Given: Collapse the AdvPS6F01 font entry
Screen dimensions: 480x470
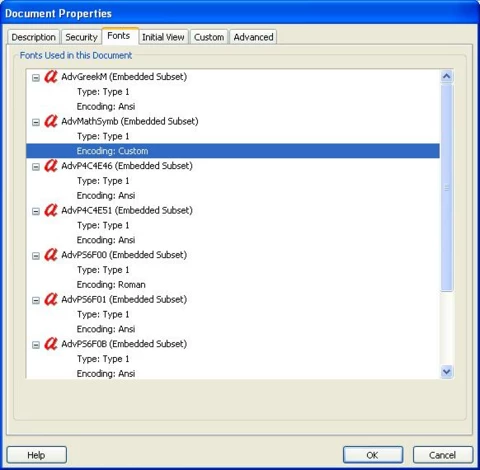Looking at the screenshot, I should [x=36, y=301].
